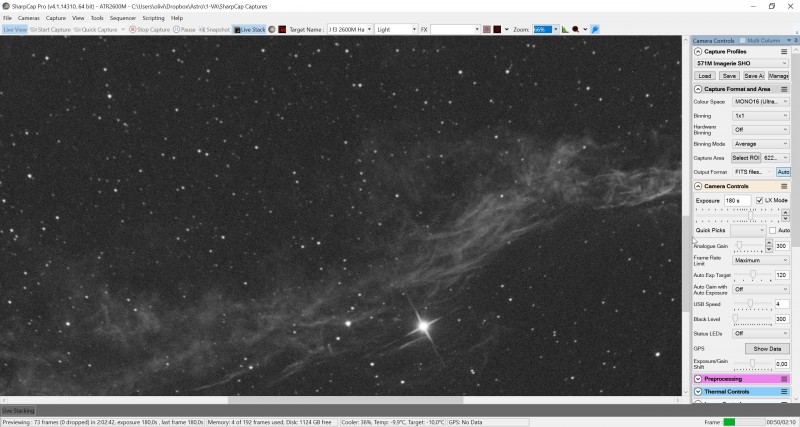The width and height of the screenshot is (800, 427).
Task: Expand the Preprocessing section
Action: (698, 379)
